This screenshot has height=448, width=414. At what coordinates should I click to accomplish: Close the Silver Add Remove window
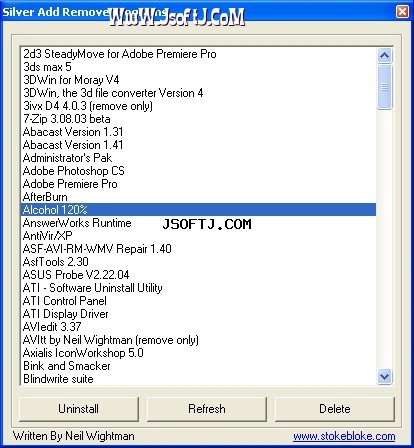pos(402,12)
